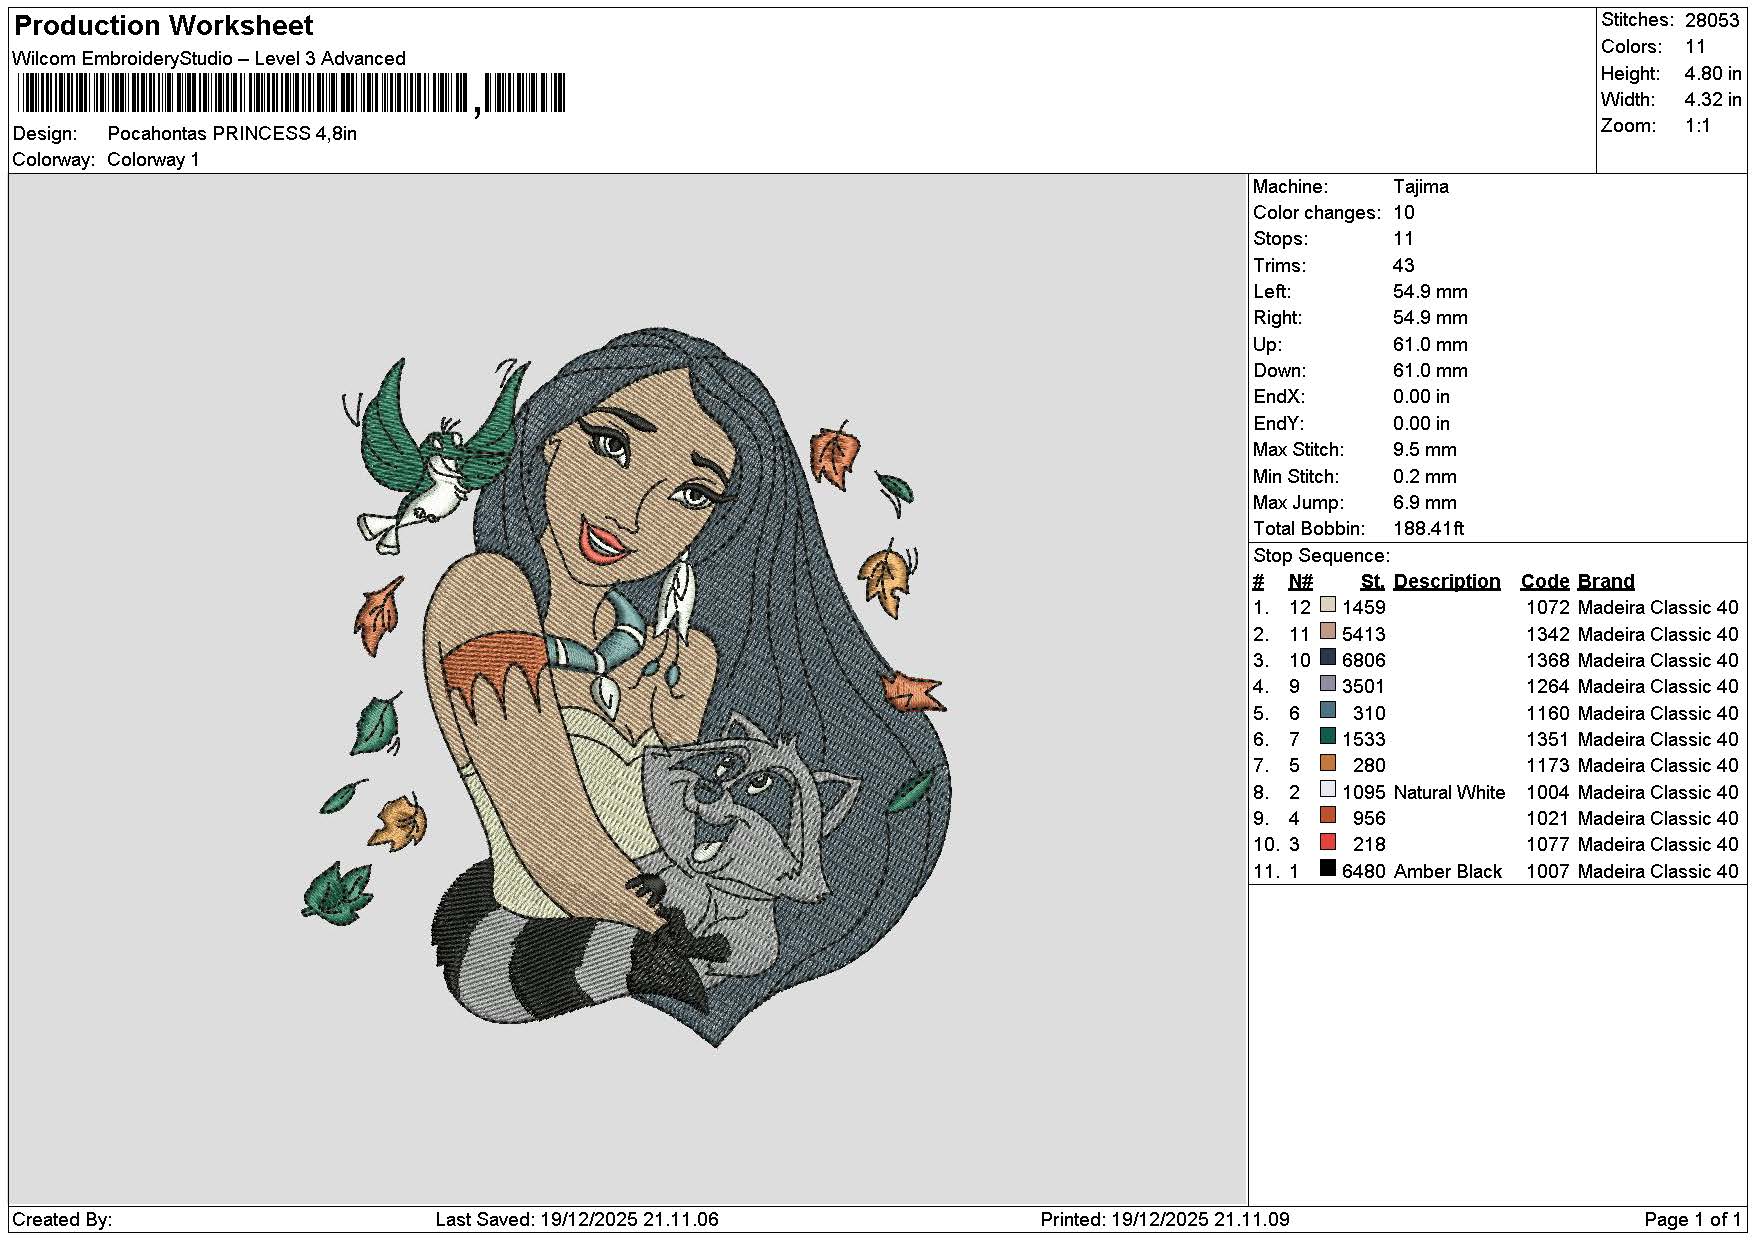Click the machine name "Tajima"
1755x1240 pixels.
tap(1420, 187)
